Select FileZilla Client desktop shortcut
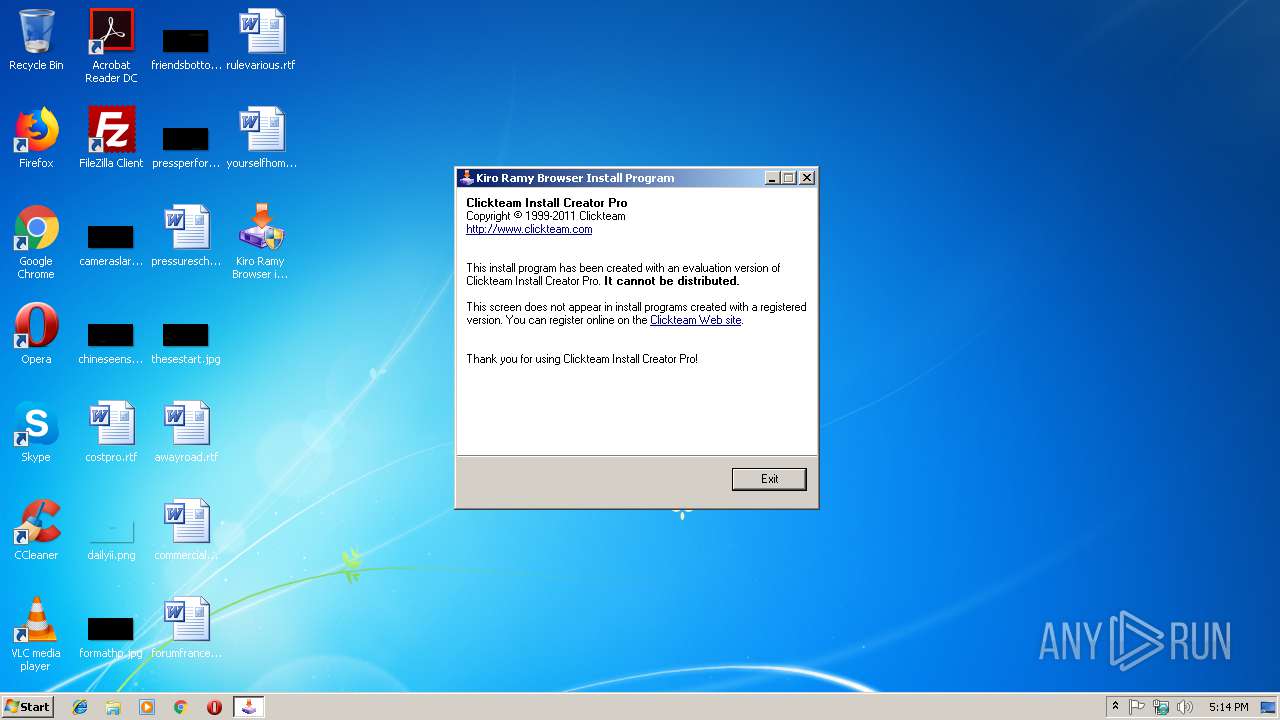 [111, 138]
